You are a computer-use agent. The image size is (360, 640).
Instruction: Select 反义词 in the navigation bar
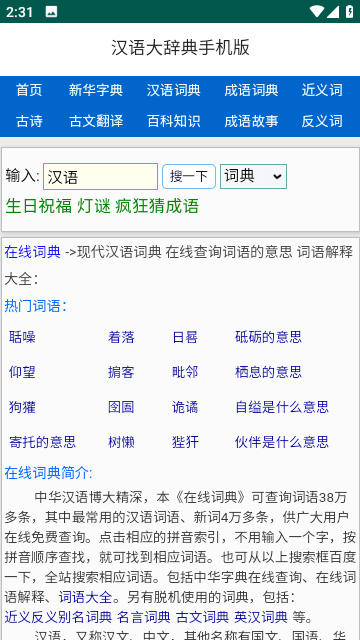pyautogui.click(x=322, y=121)
